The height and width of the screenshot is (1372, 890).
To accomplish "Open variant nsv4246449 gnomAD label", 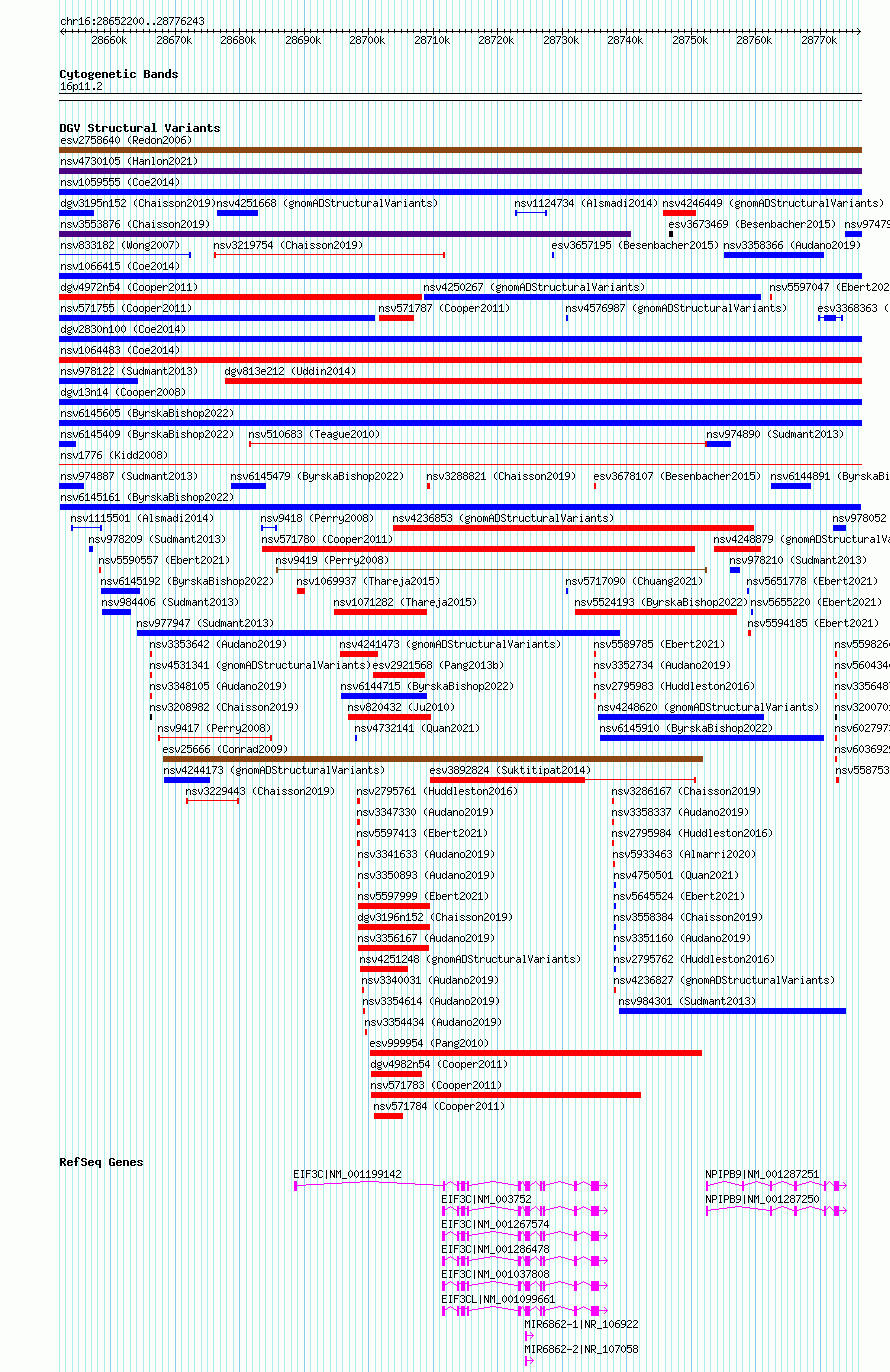I will [773, 203].
